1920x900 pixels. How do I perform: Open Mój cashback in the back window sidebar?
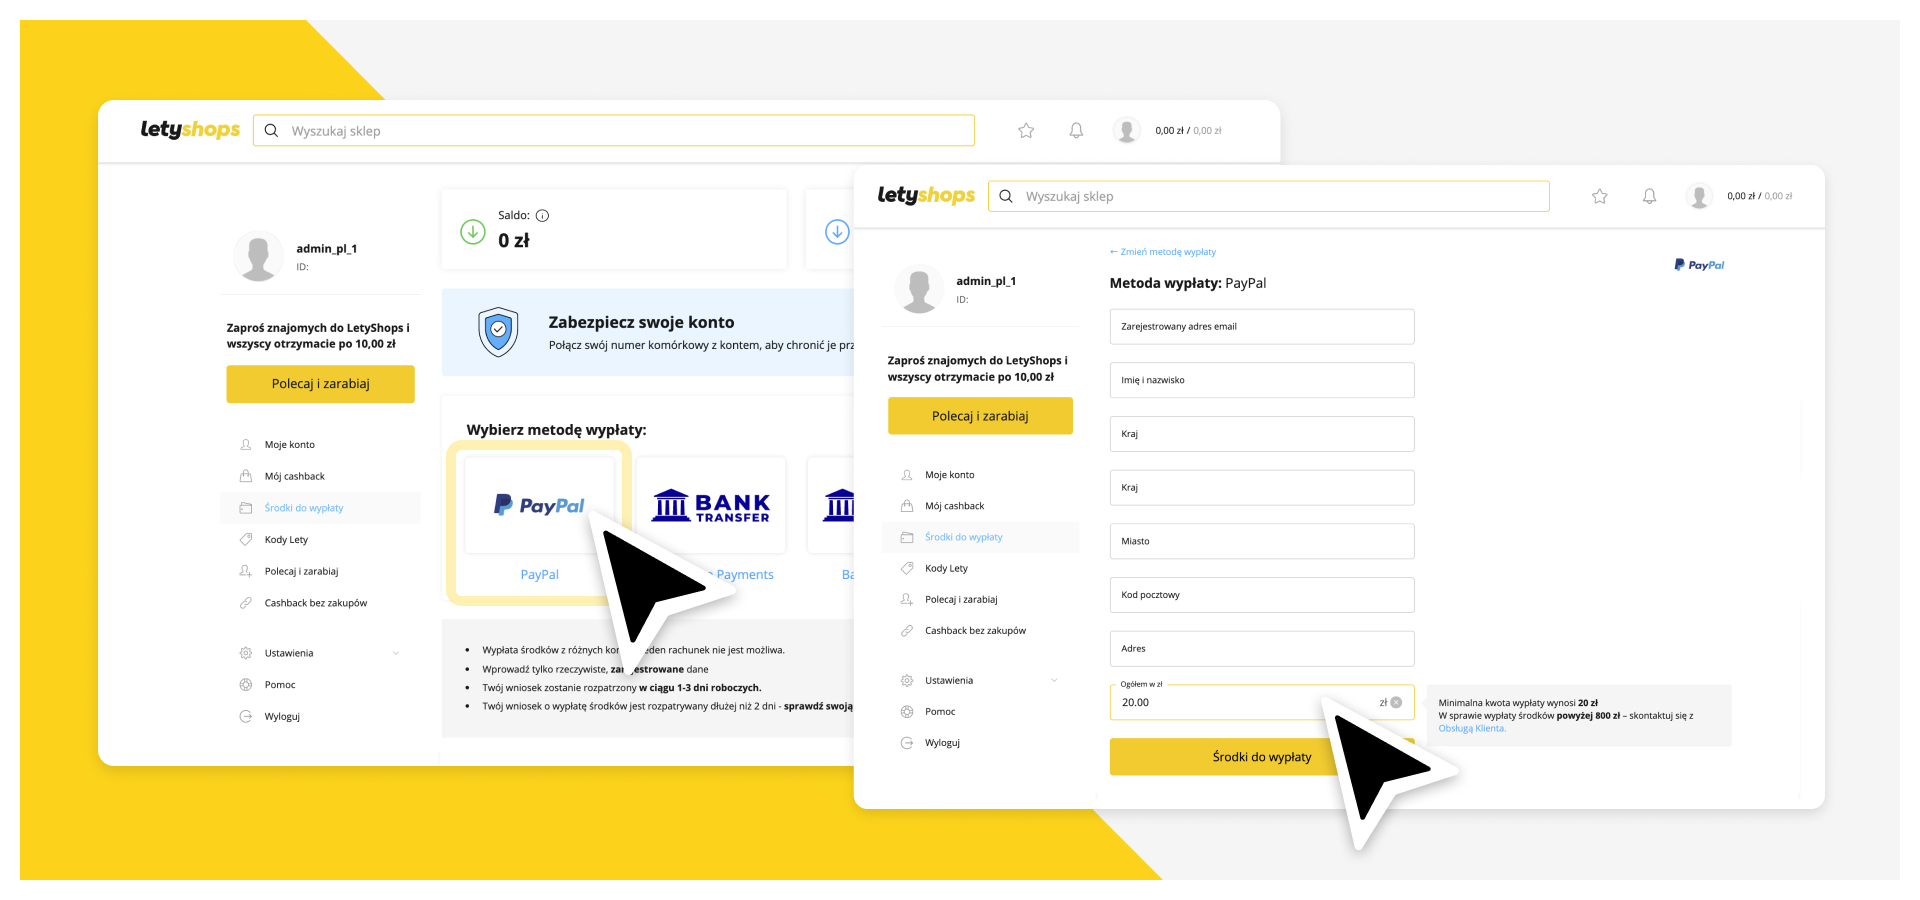(x=295, y=476)
